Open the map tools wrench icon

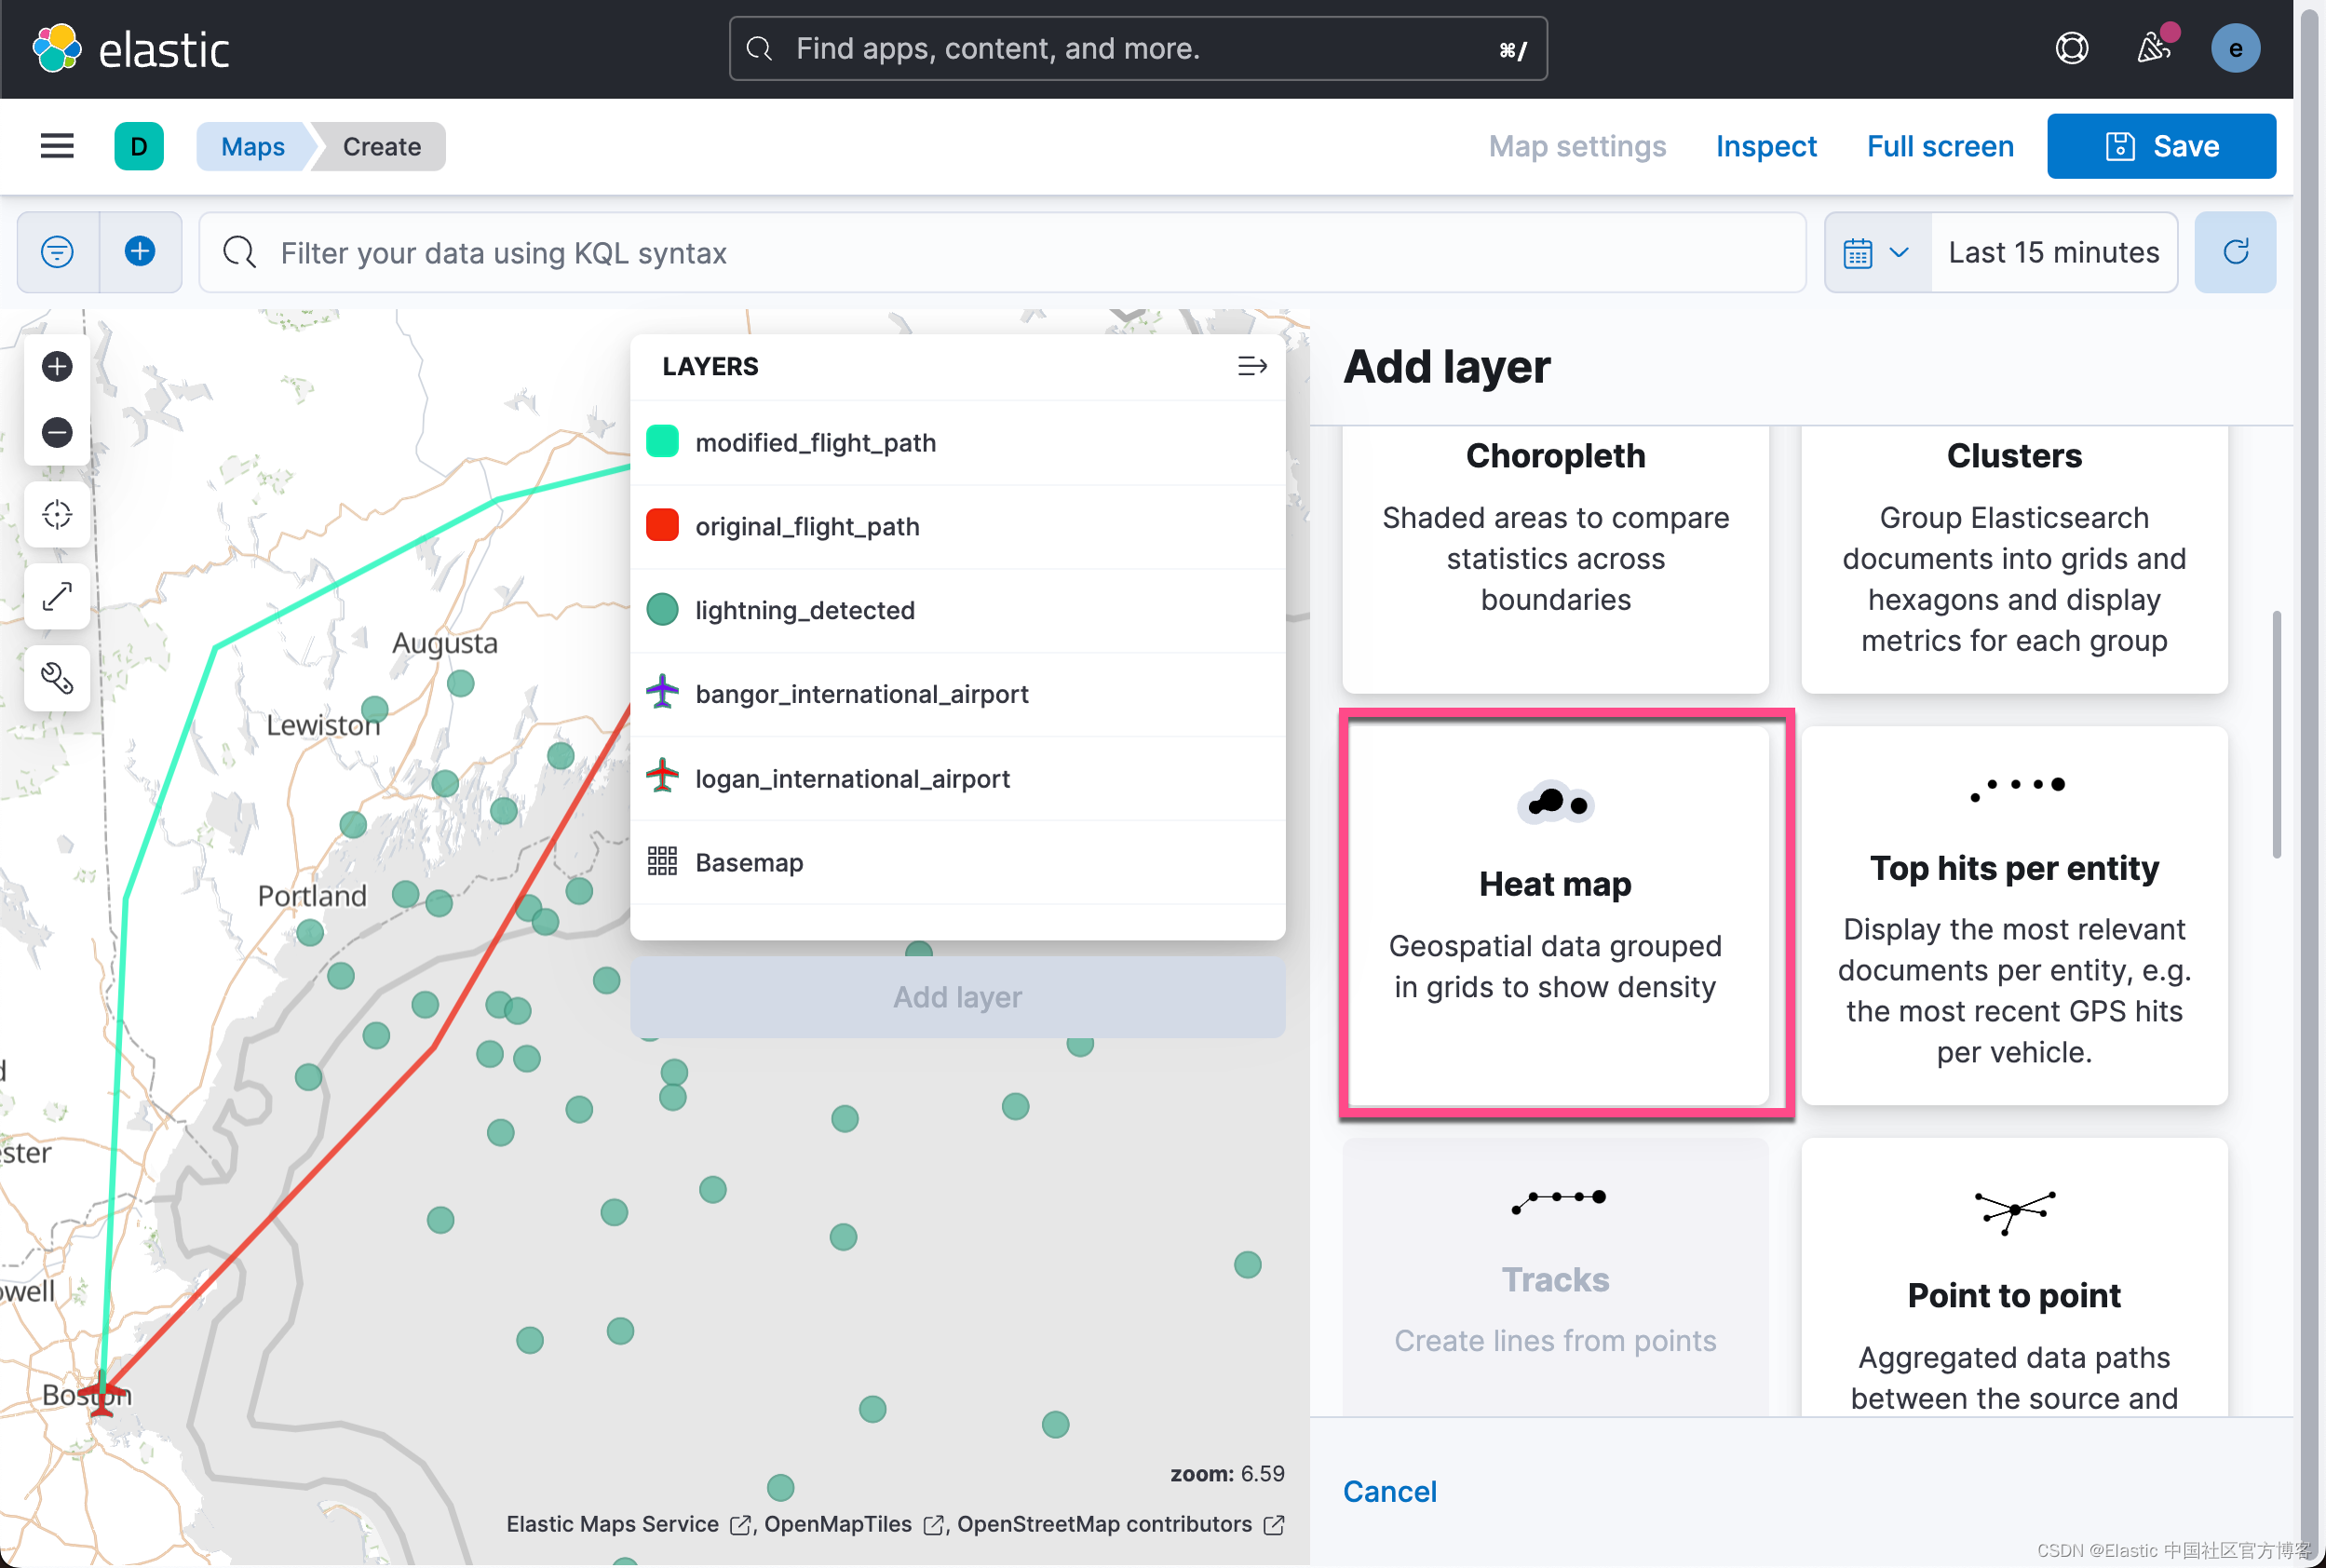tap(57, 679)
